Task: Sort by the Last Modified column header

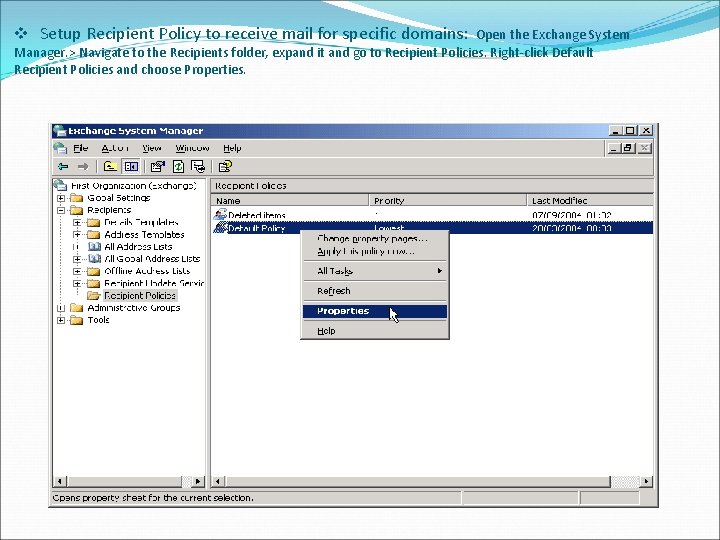Action: tap(590, 201)
